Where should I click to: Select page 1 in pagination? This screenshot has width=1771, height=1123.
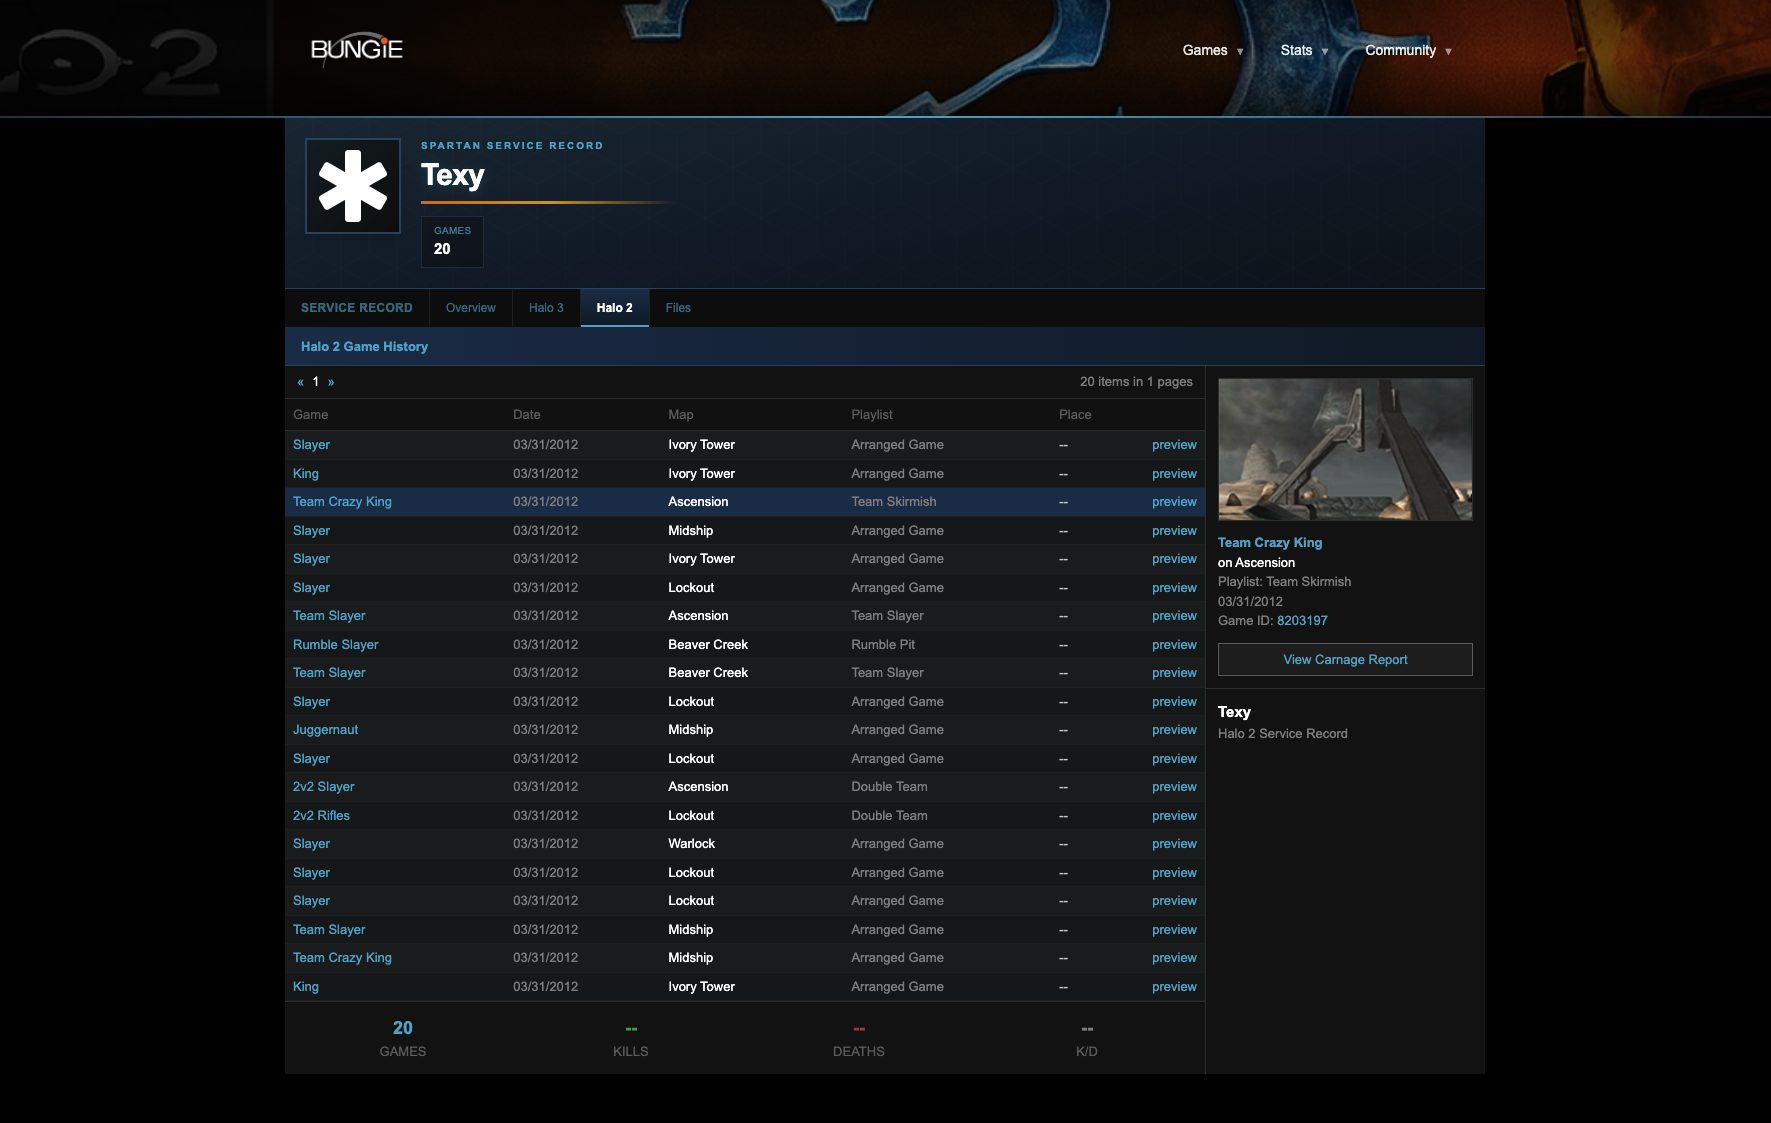316,382
